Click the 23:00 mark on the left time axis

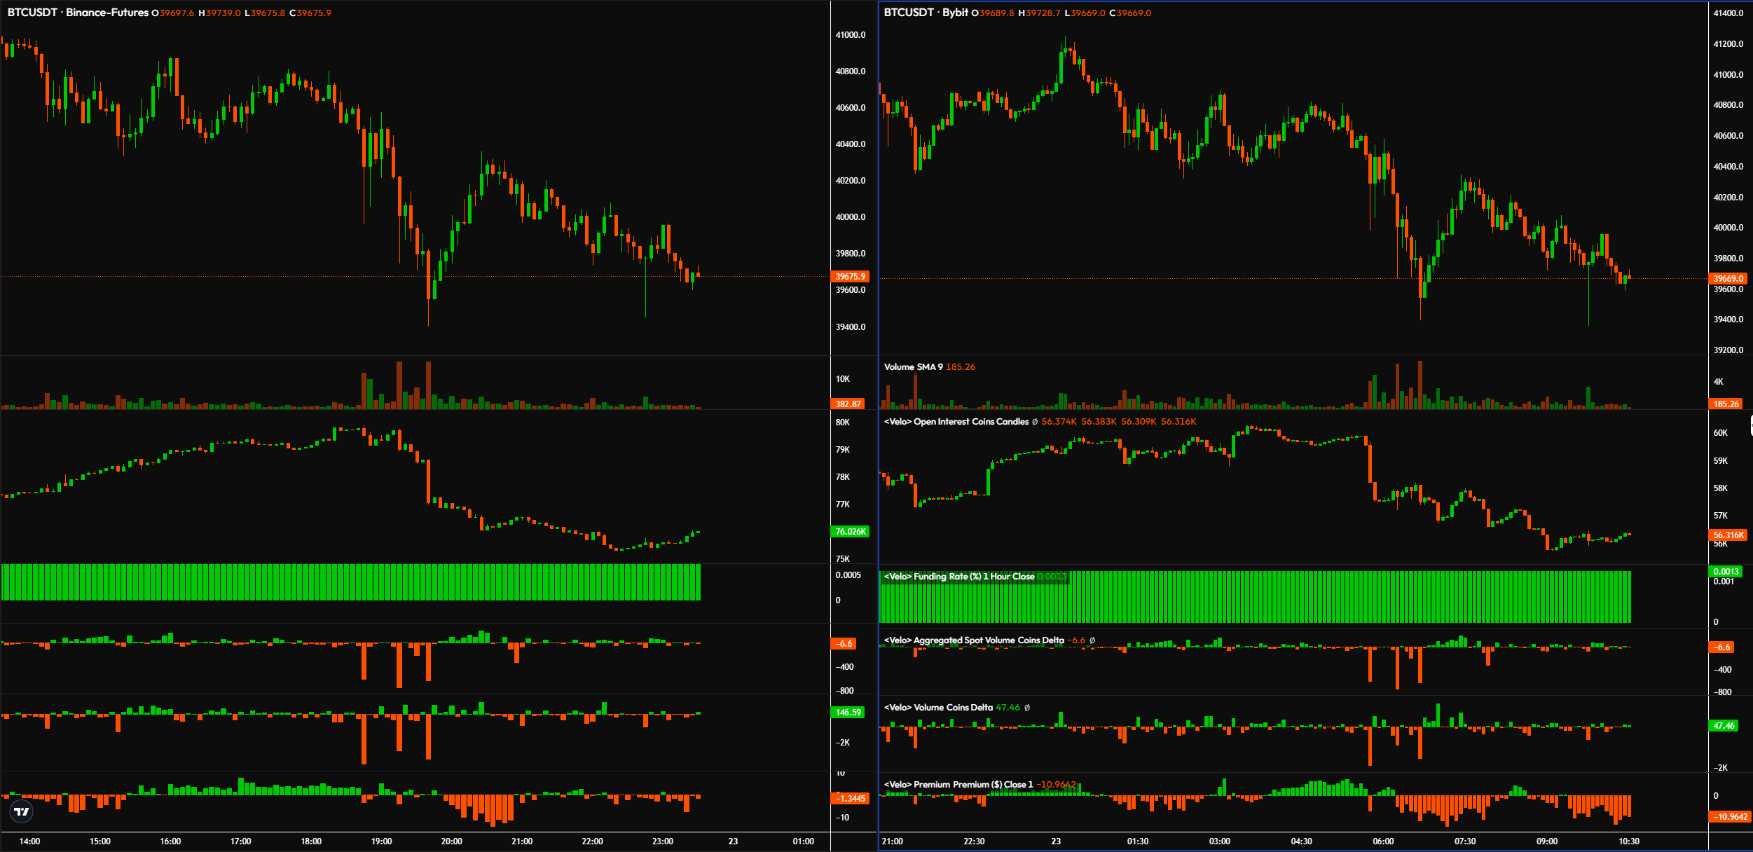click(x=662, y=842)
